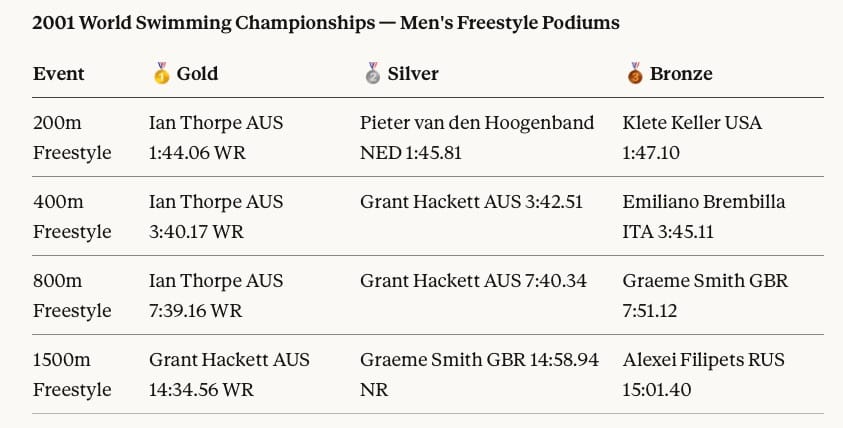Viewport: 843px width, 428px height.
Task: Select the 800m Freestyle event cell
Action: pyautogui.click(x=72, y=295)
